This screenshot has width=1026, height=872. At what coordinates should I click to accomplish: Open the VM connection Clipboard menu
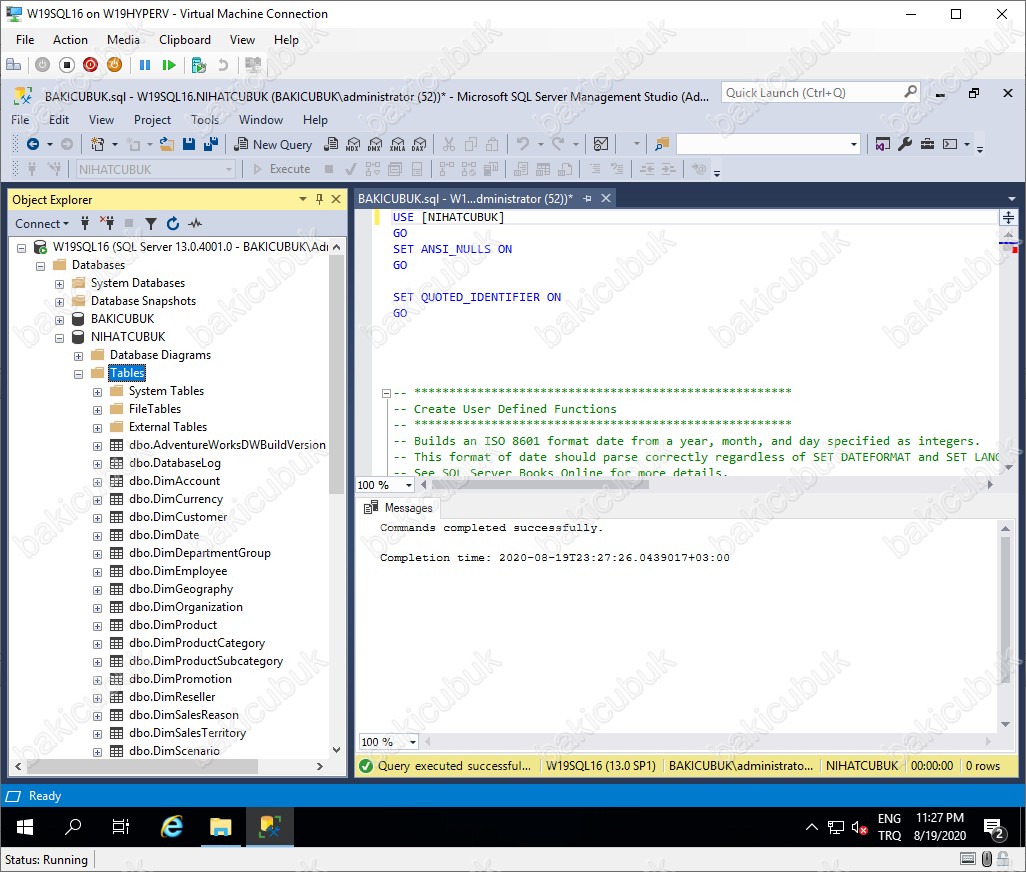185,40
